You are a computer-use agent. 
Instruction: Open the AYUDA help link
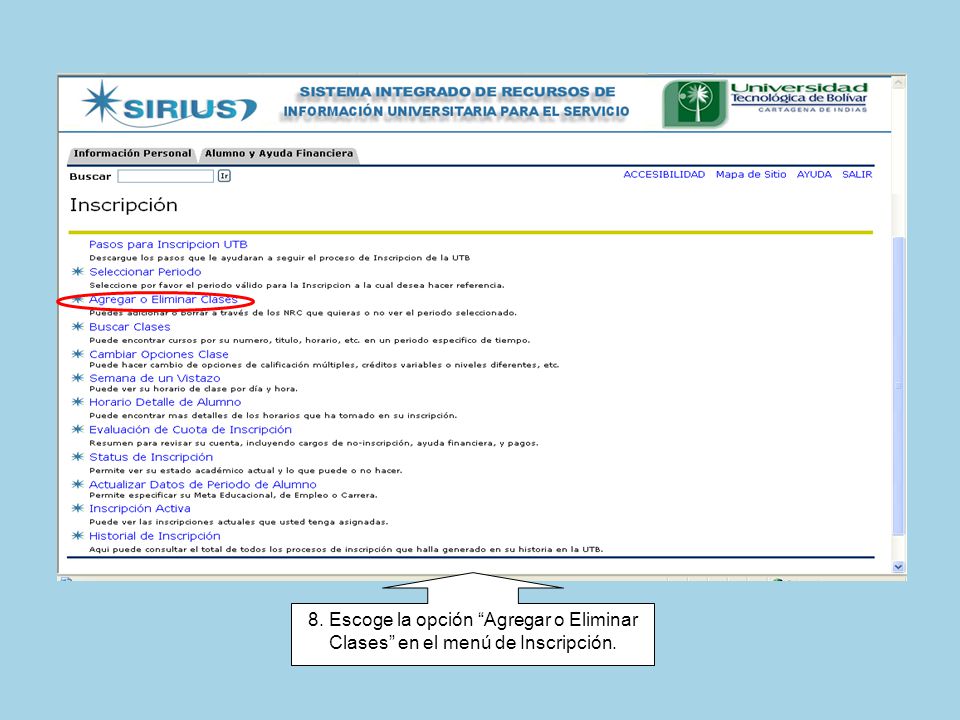tap(814, 174)
